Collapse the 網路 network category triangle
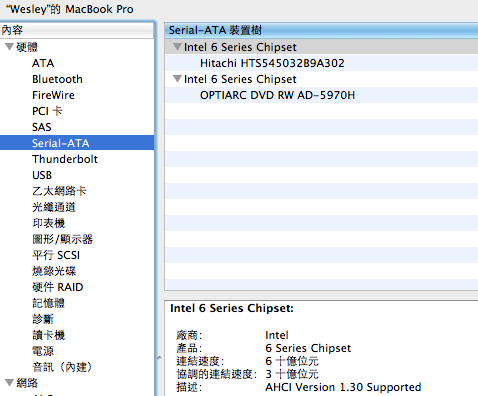478x396 pixels. pyautogui.click(x=9, y=383)
